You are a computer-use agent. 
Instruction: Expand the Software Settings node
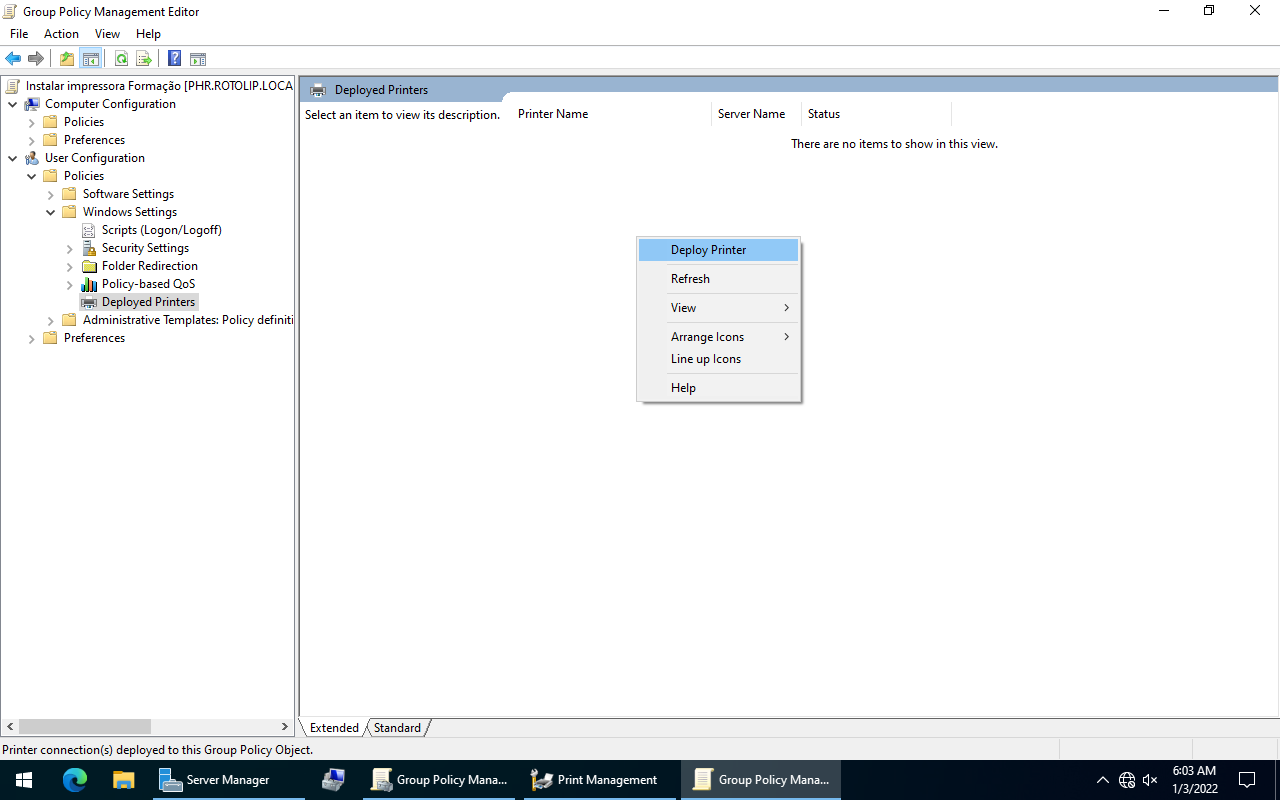pyautogui.click(x=51, y=194)
